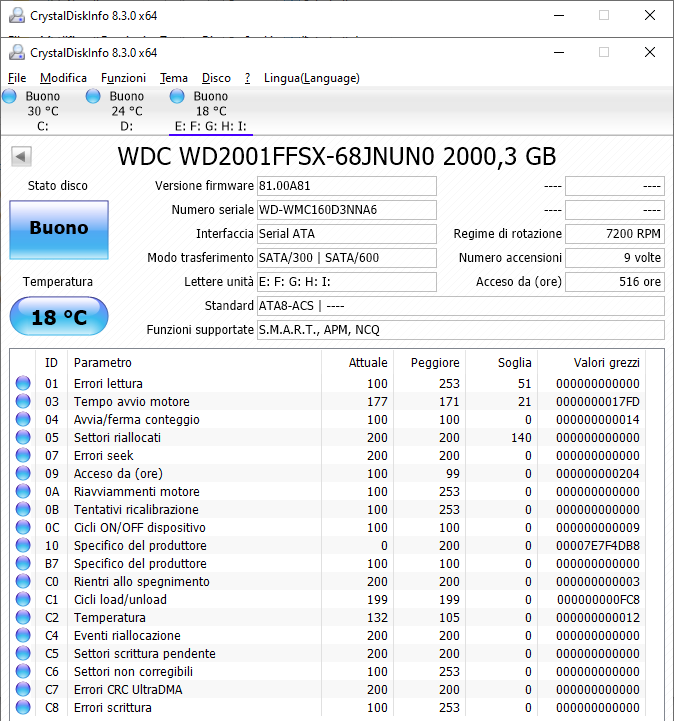
Task: Click the Acceso da (ore) 516 ore value
Action: (615, 281)
